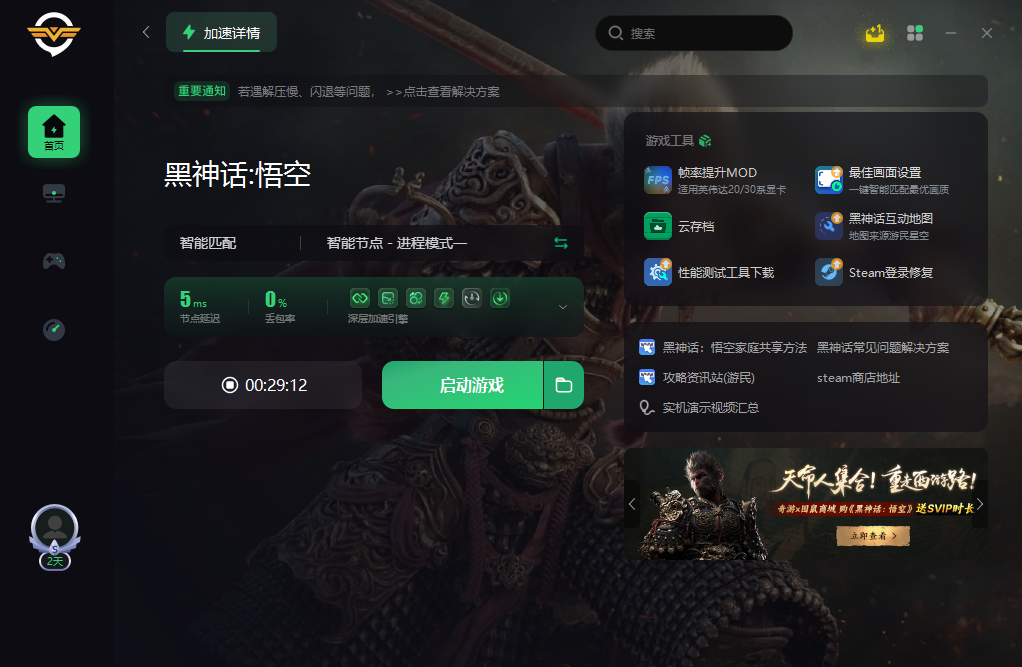
Task: Open the Steam登录修复 tool
Action: (x=874, y=273)
